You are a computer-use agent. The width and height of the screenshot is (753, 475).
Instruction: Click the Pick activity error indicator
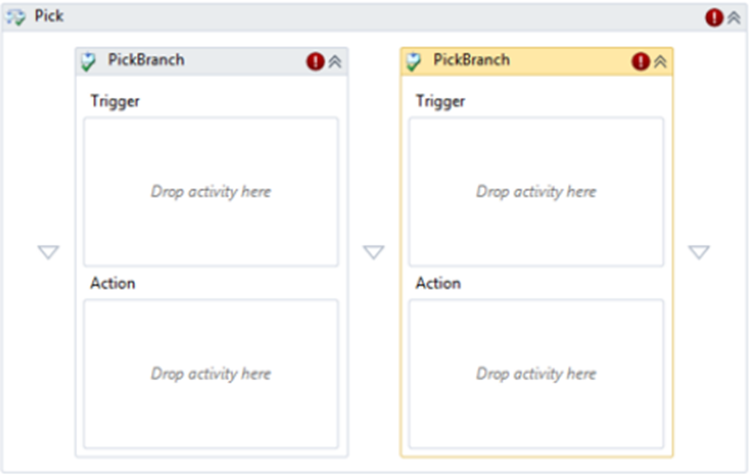714,18
